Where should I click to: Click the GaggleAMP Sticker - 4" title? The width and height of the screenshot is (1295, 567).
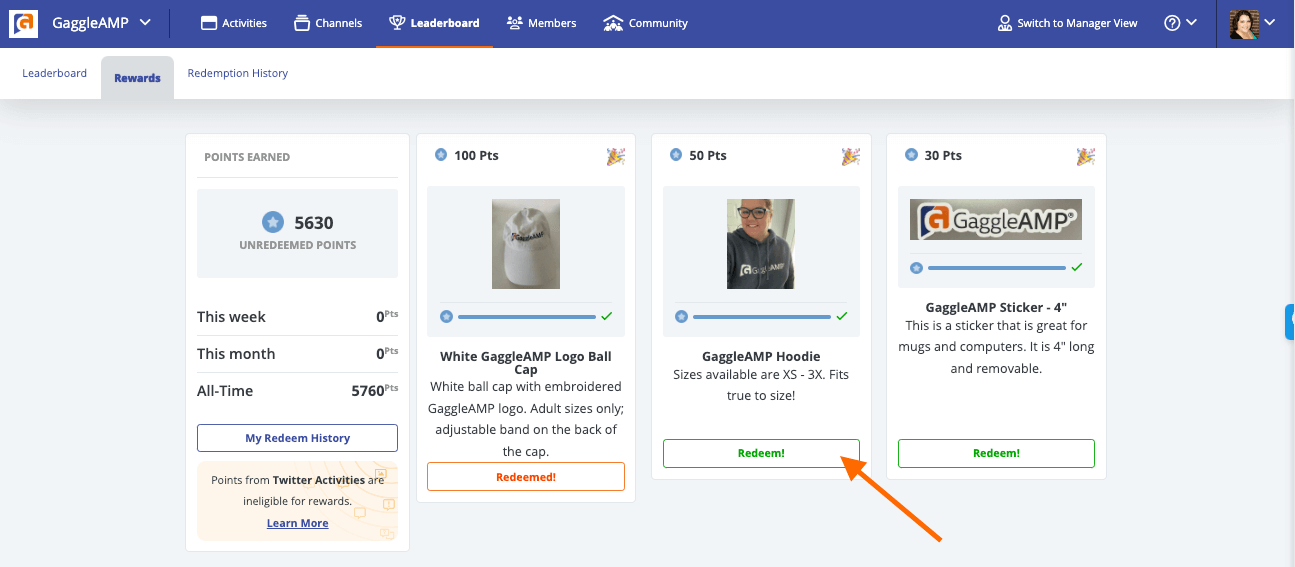click(996, 307)
